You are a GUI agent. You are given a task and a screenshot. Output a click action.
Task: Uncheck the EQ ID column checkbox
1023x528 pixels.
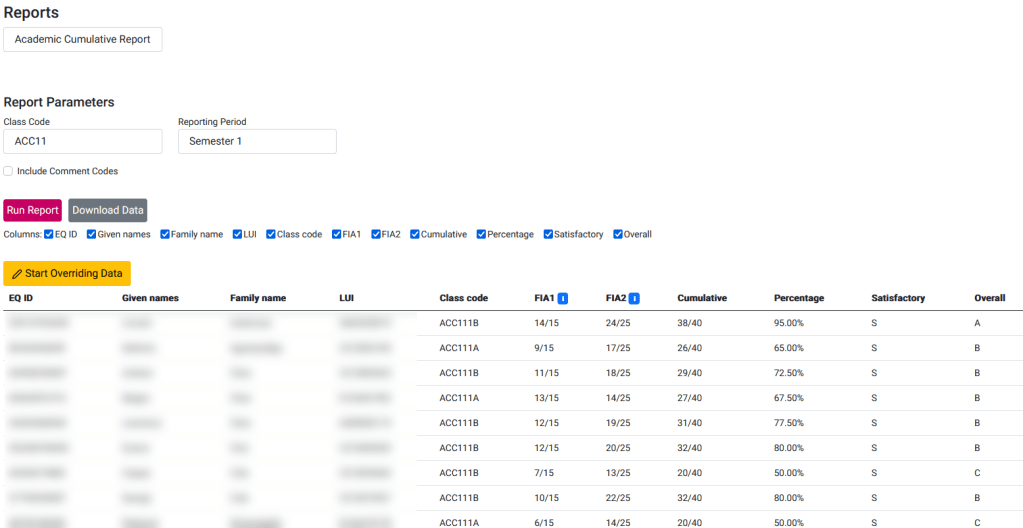[x=49, y=234]
